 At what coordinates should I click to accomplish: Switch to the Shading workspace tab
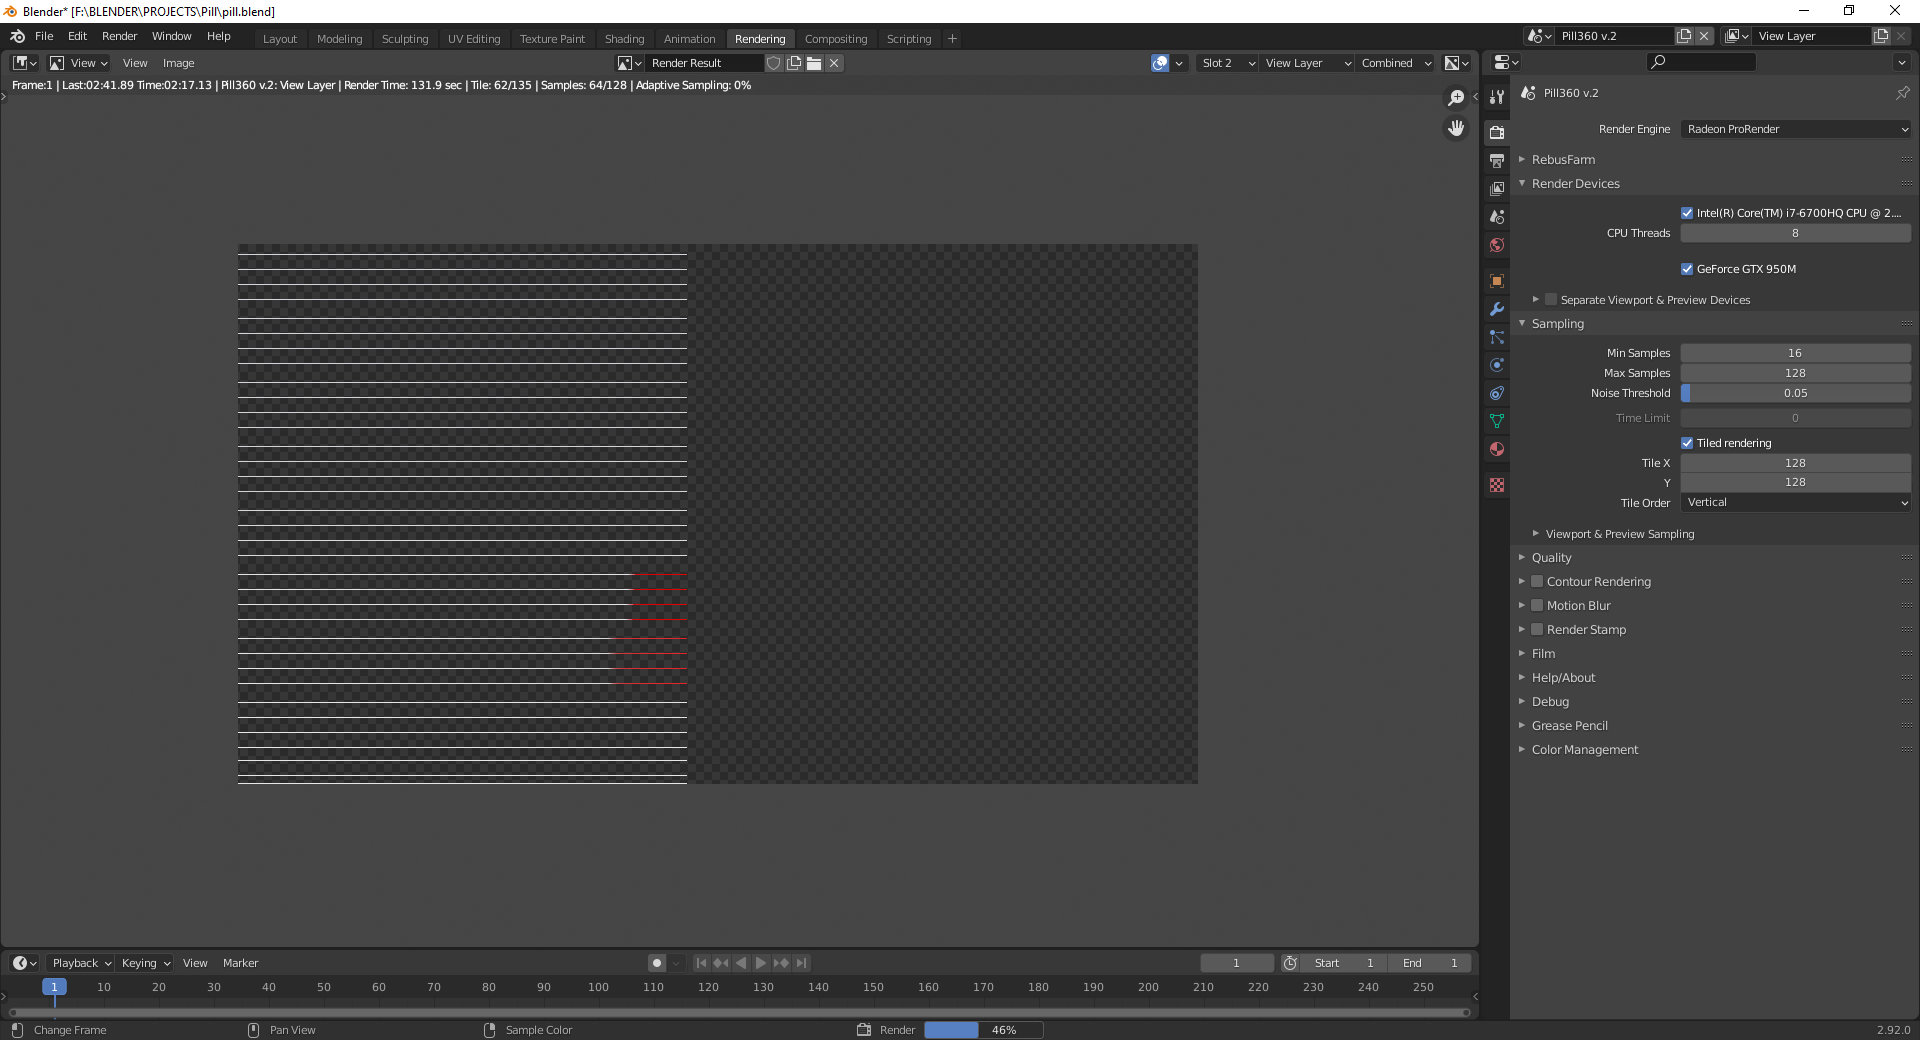click(624, 38)
